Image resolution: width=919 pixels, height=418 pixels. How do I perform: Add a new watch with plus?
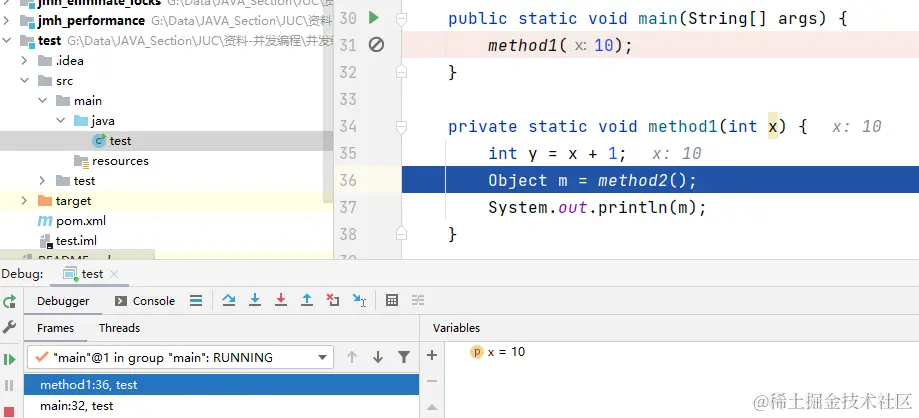tap(432, 355)
